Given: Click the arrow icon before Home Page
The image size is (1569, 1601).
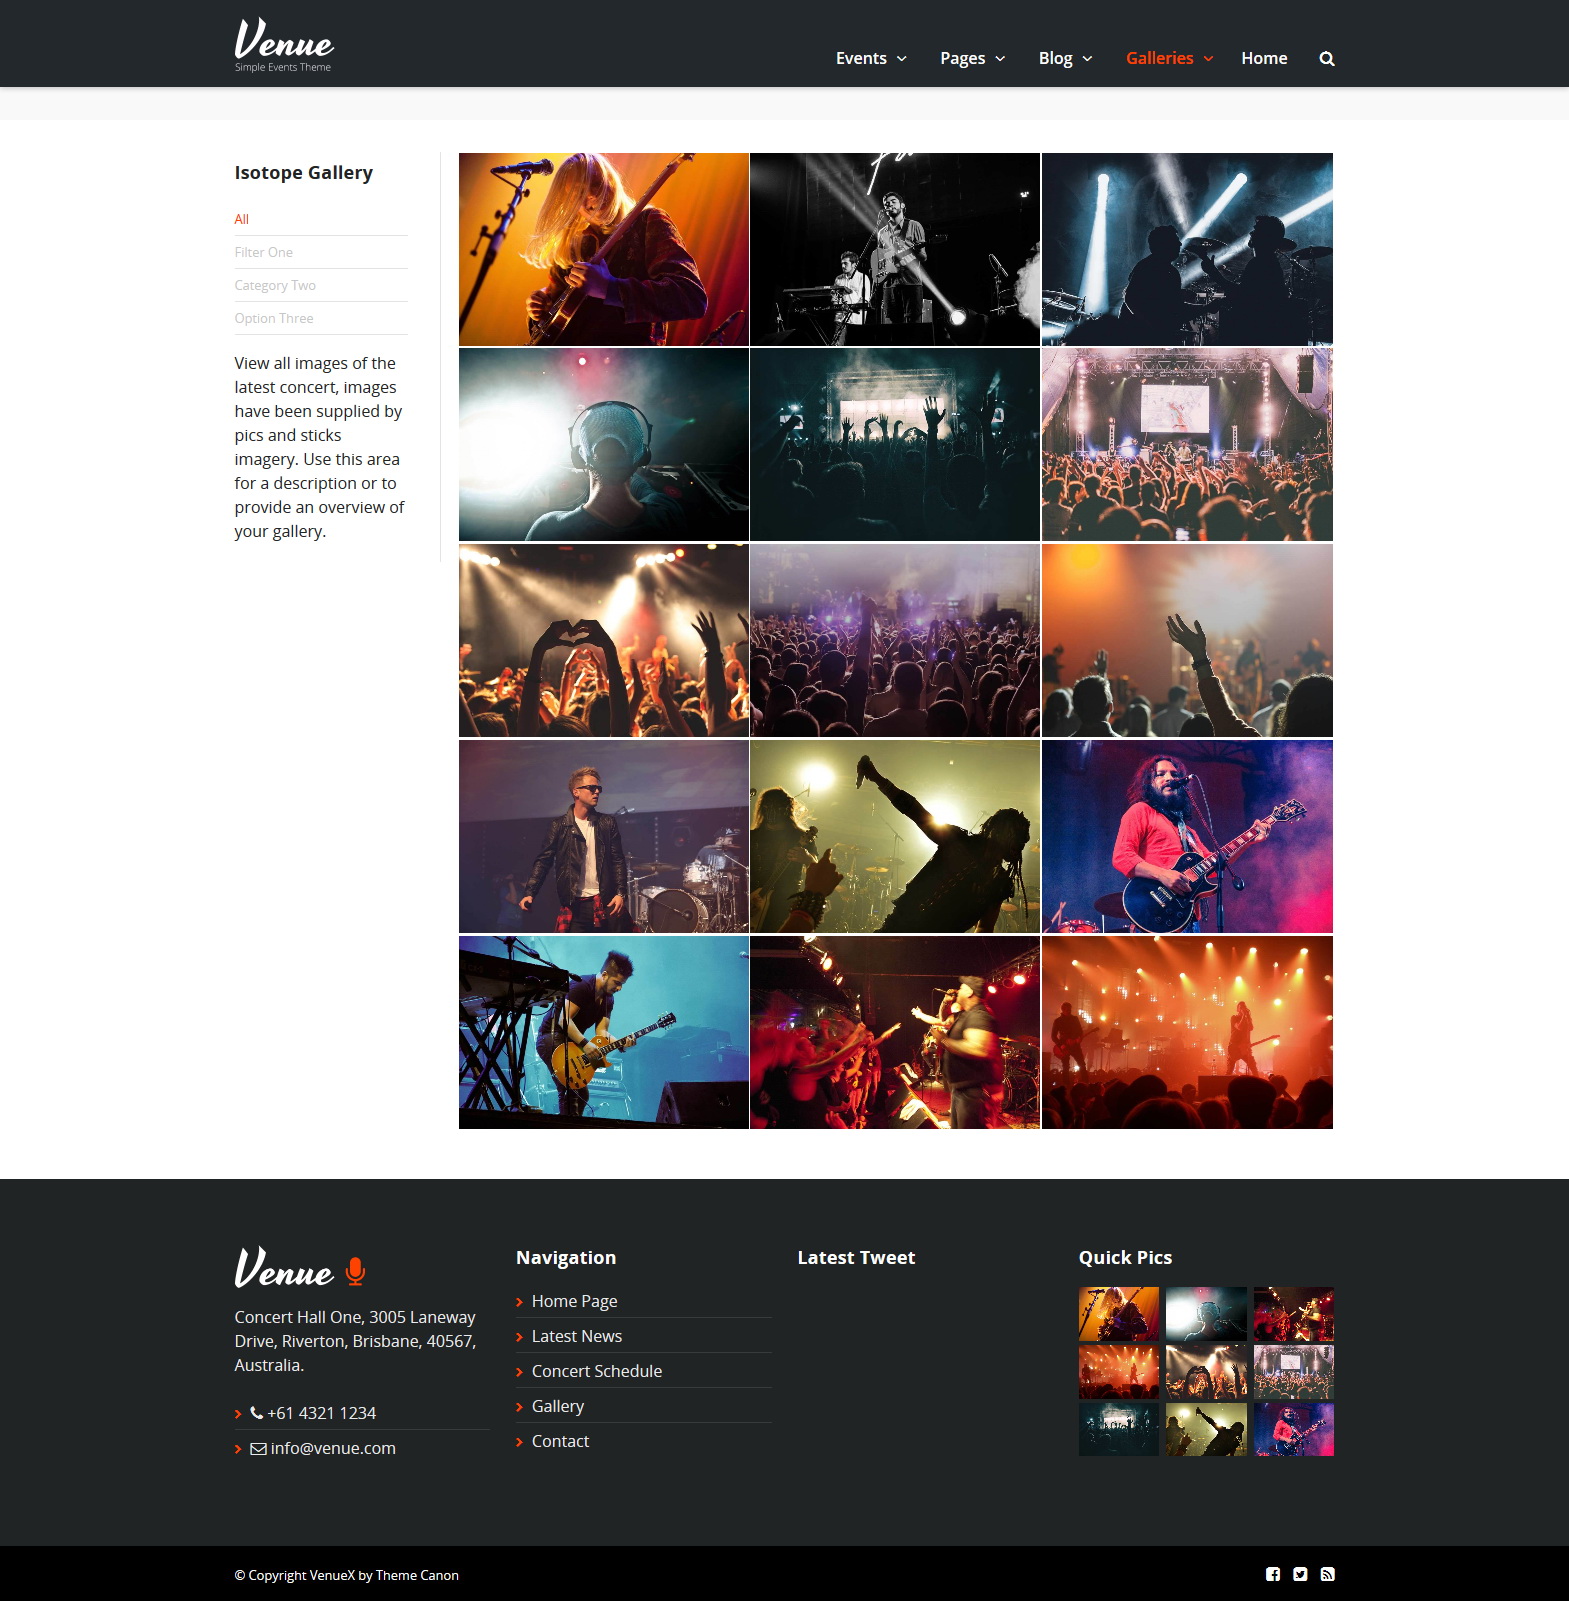Looking at the screenshot, I should (x=520, y=1302).
